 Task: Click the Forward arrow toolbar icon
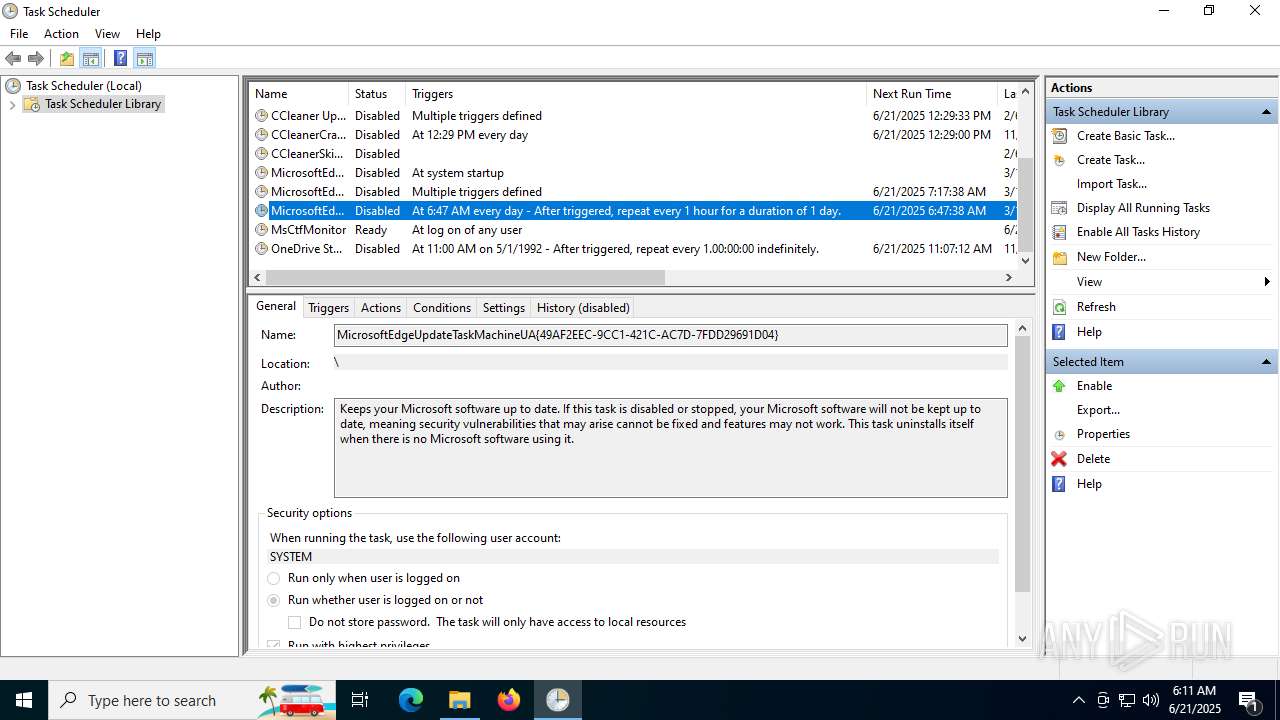36,58
